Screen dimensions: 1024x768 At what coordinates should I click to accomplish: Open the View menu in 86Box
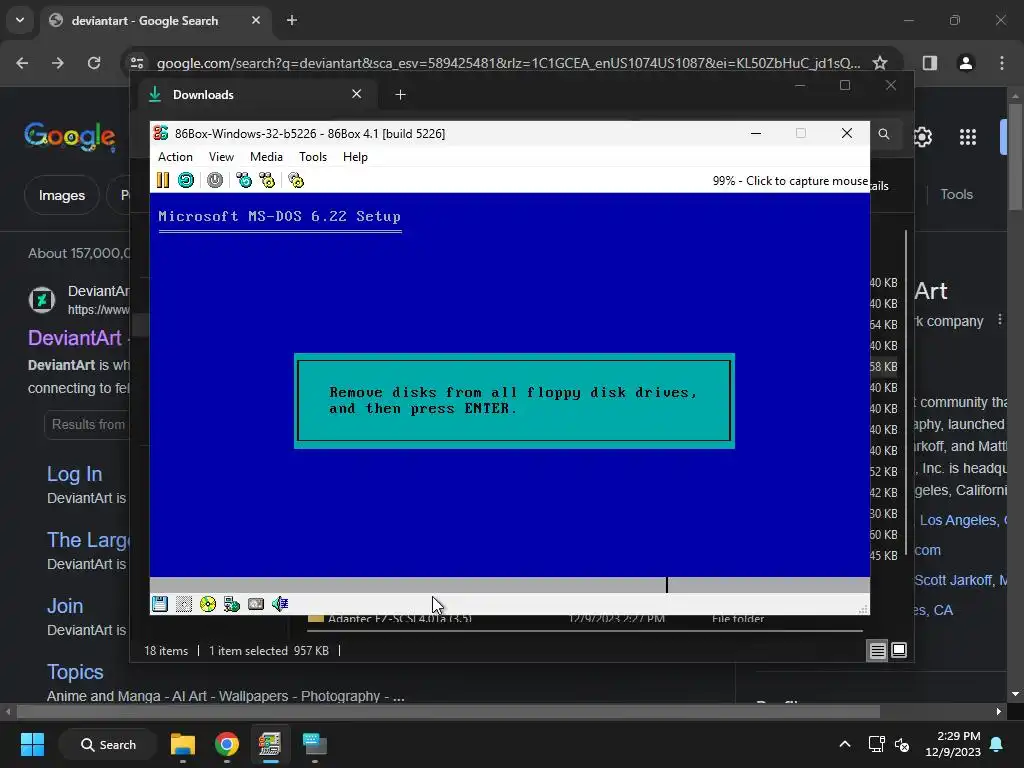pos(221,157)
